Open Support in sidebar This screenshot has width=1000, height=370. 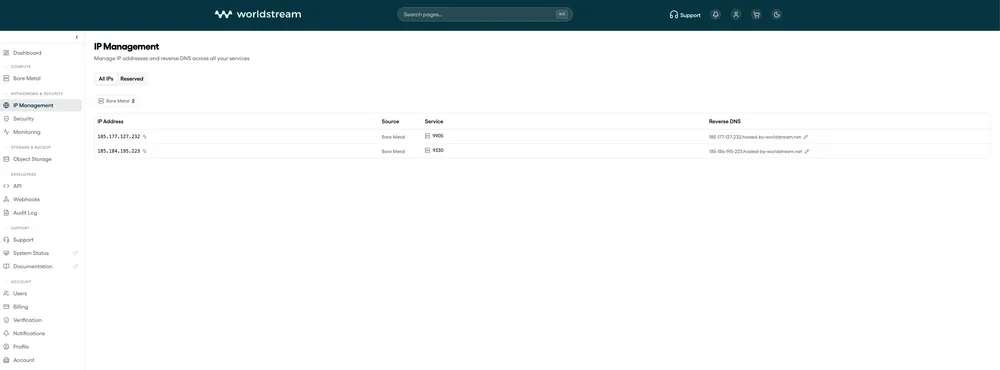24,240
